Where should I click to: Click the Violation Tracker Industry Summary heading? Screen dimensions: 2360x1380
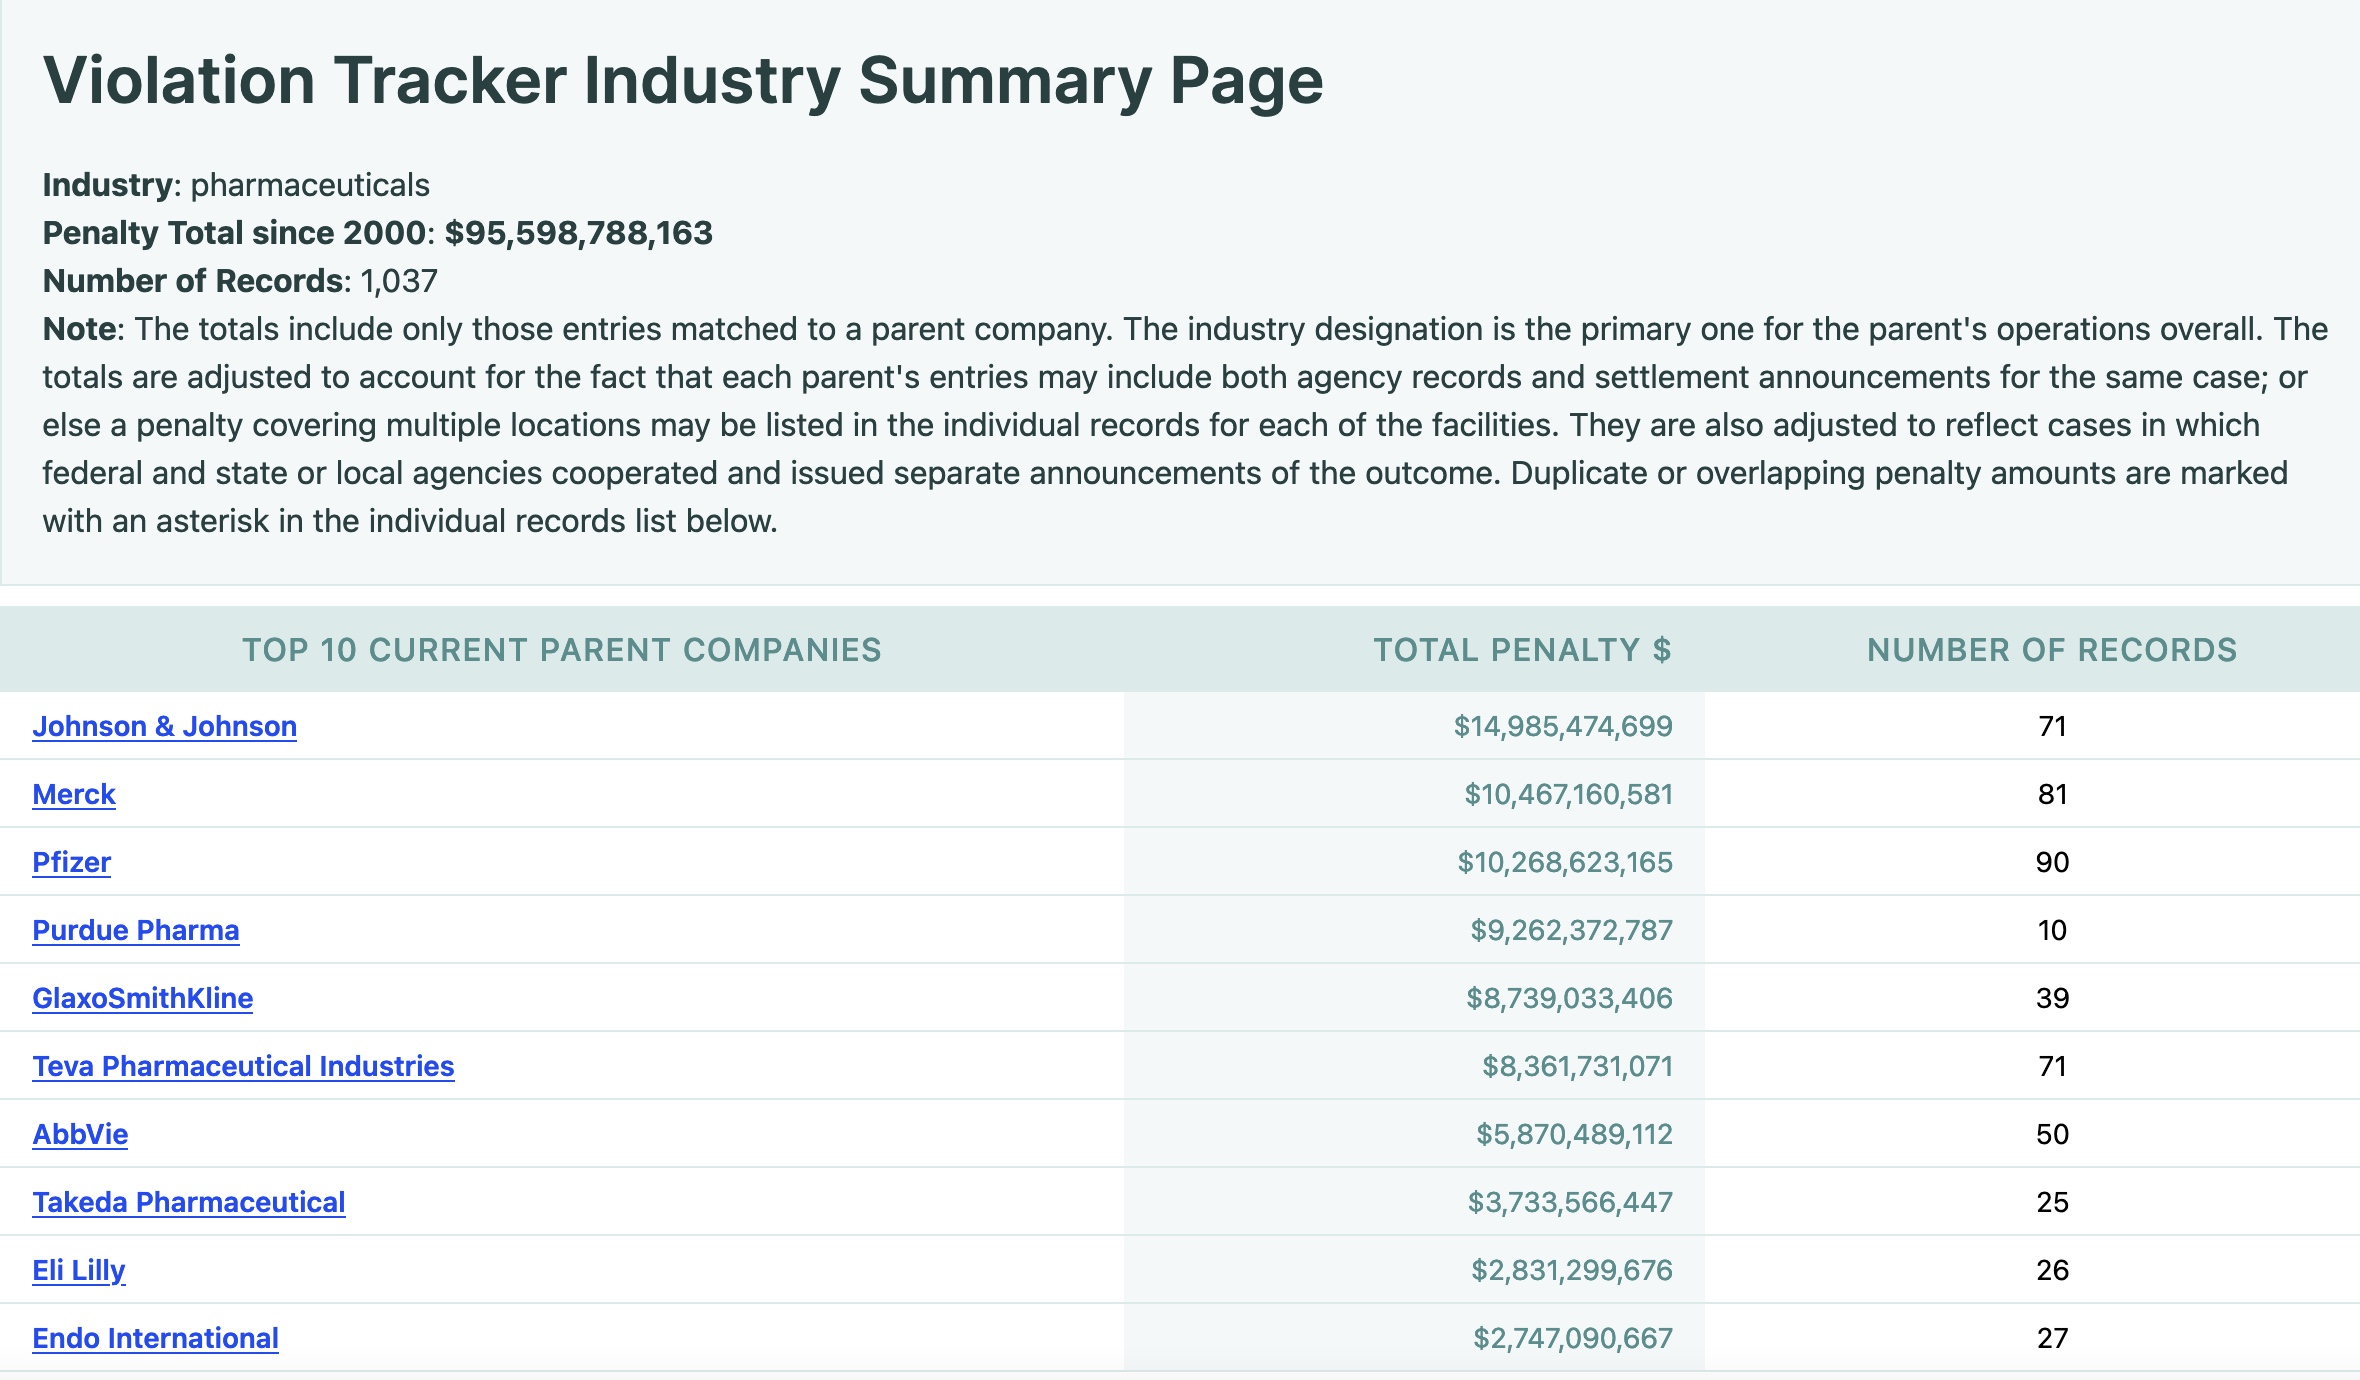pyautogui.click(x=682, y=80)
